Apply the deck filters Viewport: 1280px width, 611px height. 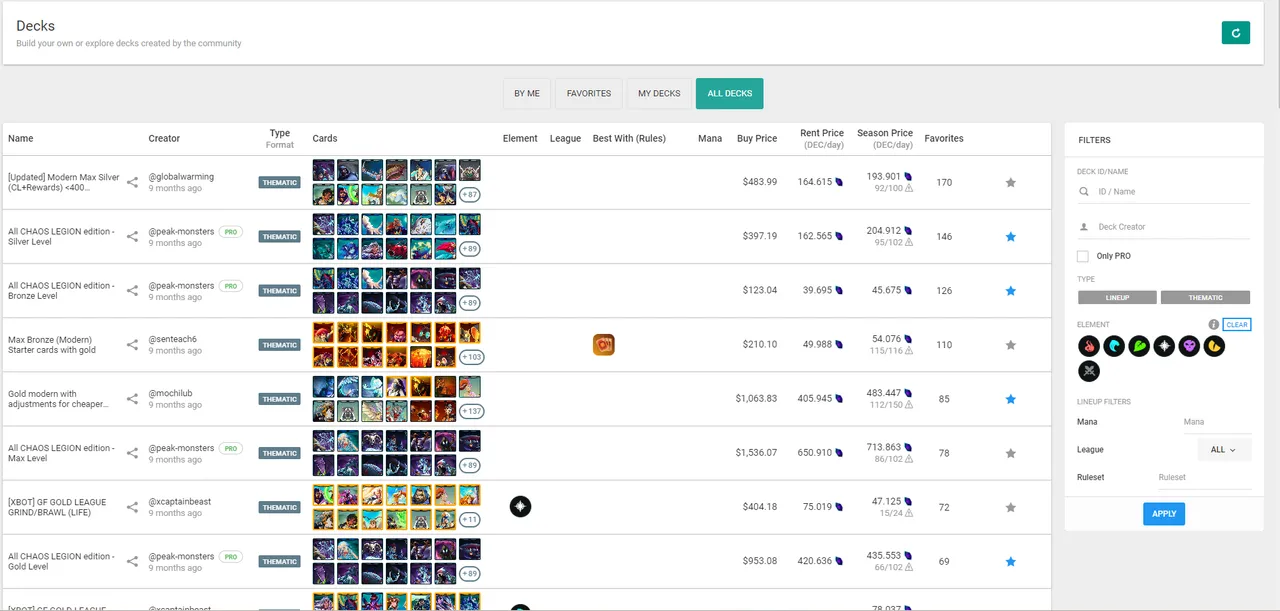(x=1164, y=514)
